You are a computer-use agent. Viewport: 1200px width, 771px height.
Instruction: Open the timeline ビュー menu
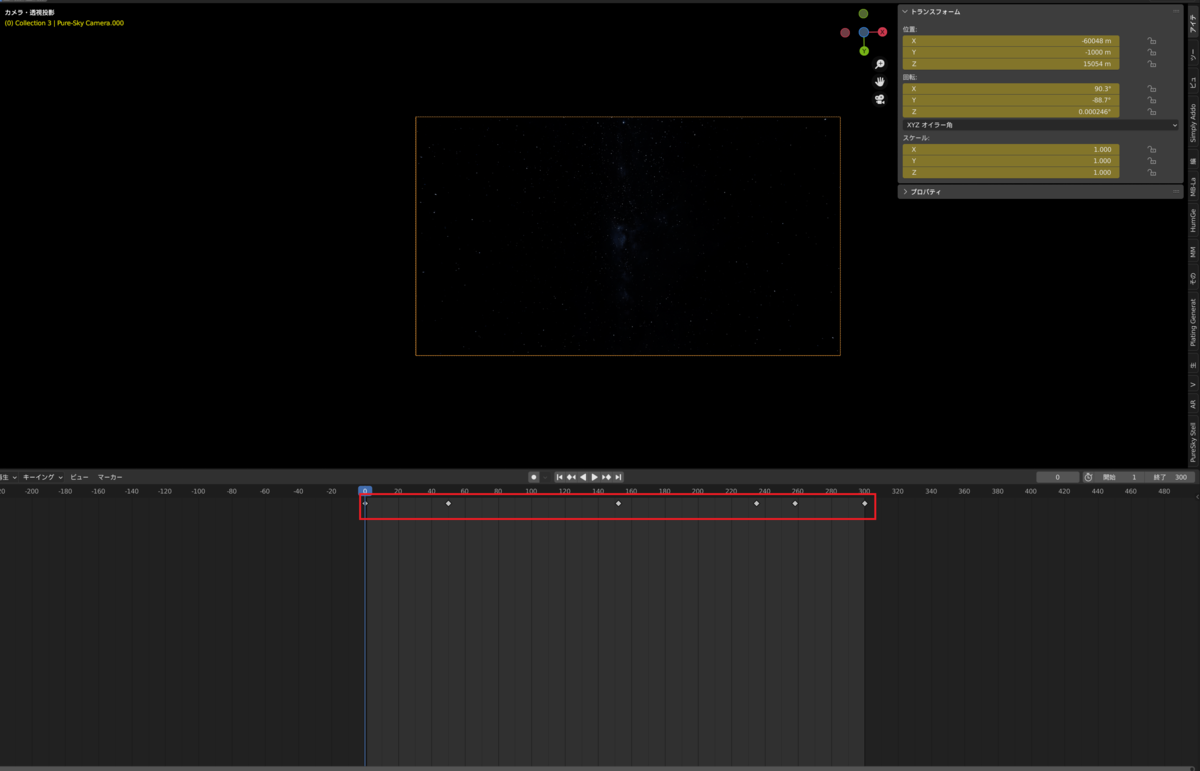pyautogui.click(x=79, y=477)
